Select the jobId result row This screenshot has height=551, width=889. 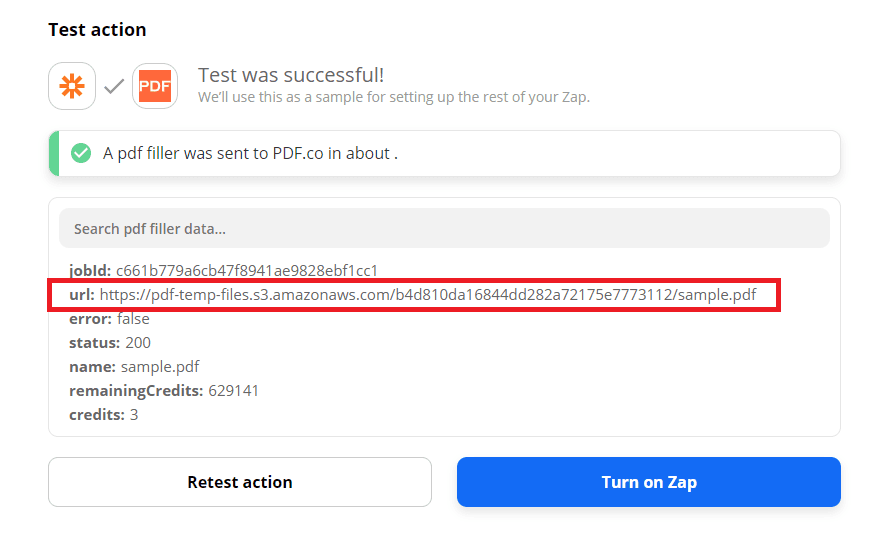pyautogui.click(x=223, y=270)
